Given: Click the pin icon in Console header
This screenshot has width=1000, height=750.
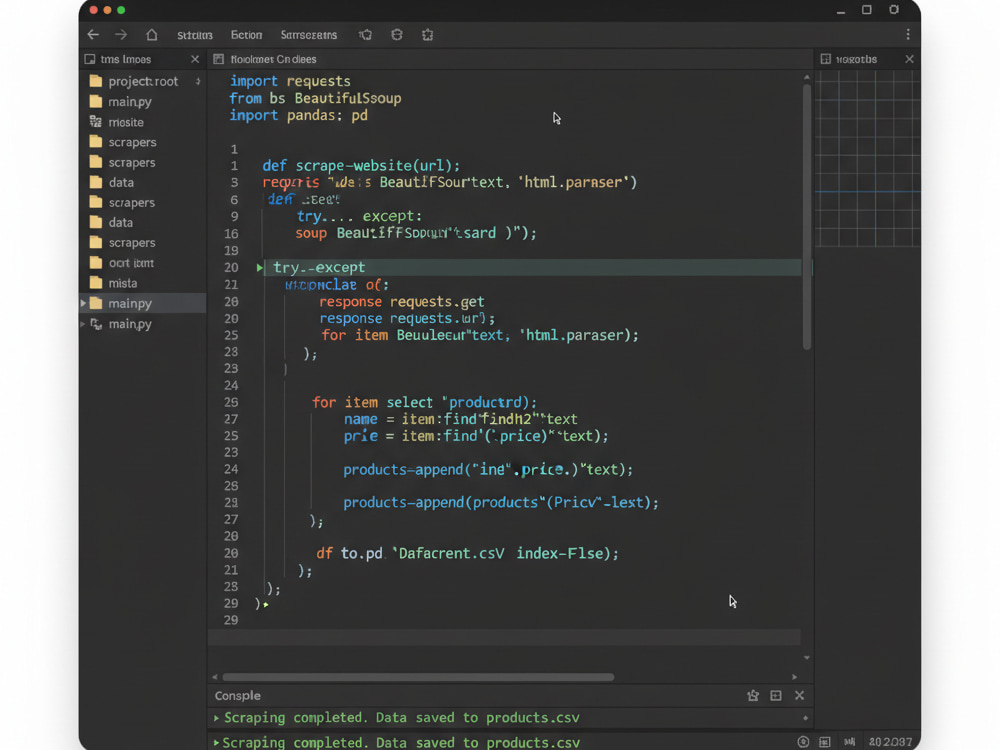Looking at the screenshot, I should (x=753, y=696).
